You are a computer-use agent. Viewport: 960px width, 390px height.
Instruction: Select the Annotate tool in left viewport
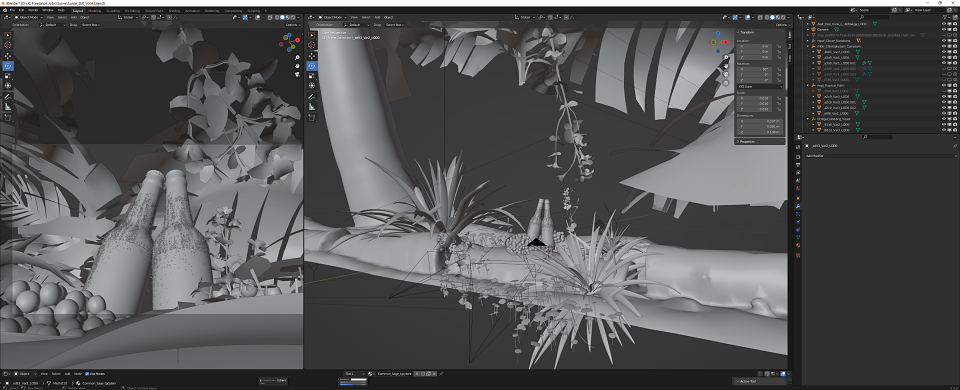coord(8,96)
